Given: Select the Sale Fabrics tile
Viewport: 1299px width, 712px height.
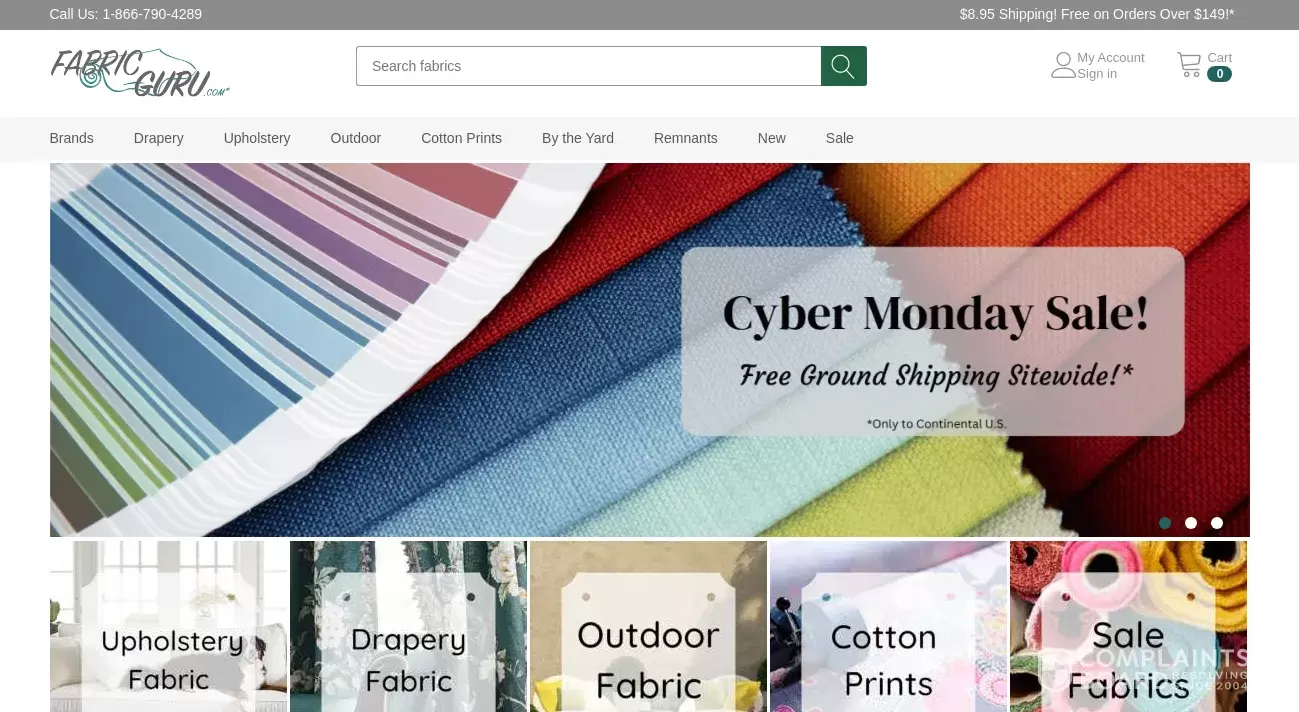Looking at the screenshot, I should [1128, 627].
